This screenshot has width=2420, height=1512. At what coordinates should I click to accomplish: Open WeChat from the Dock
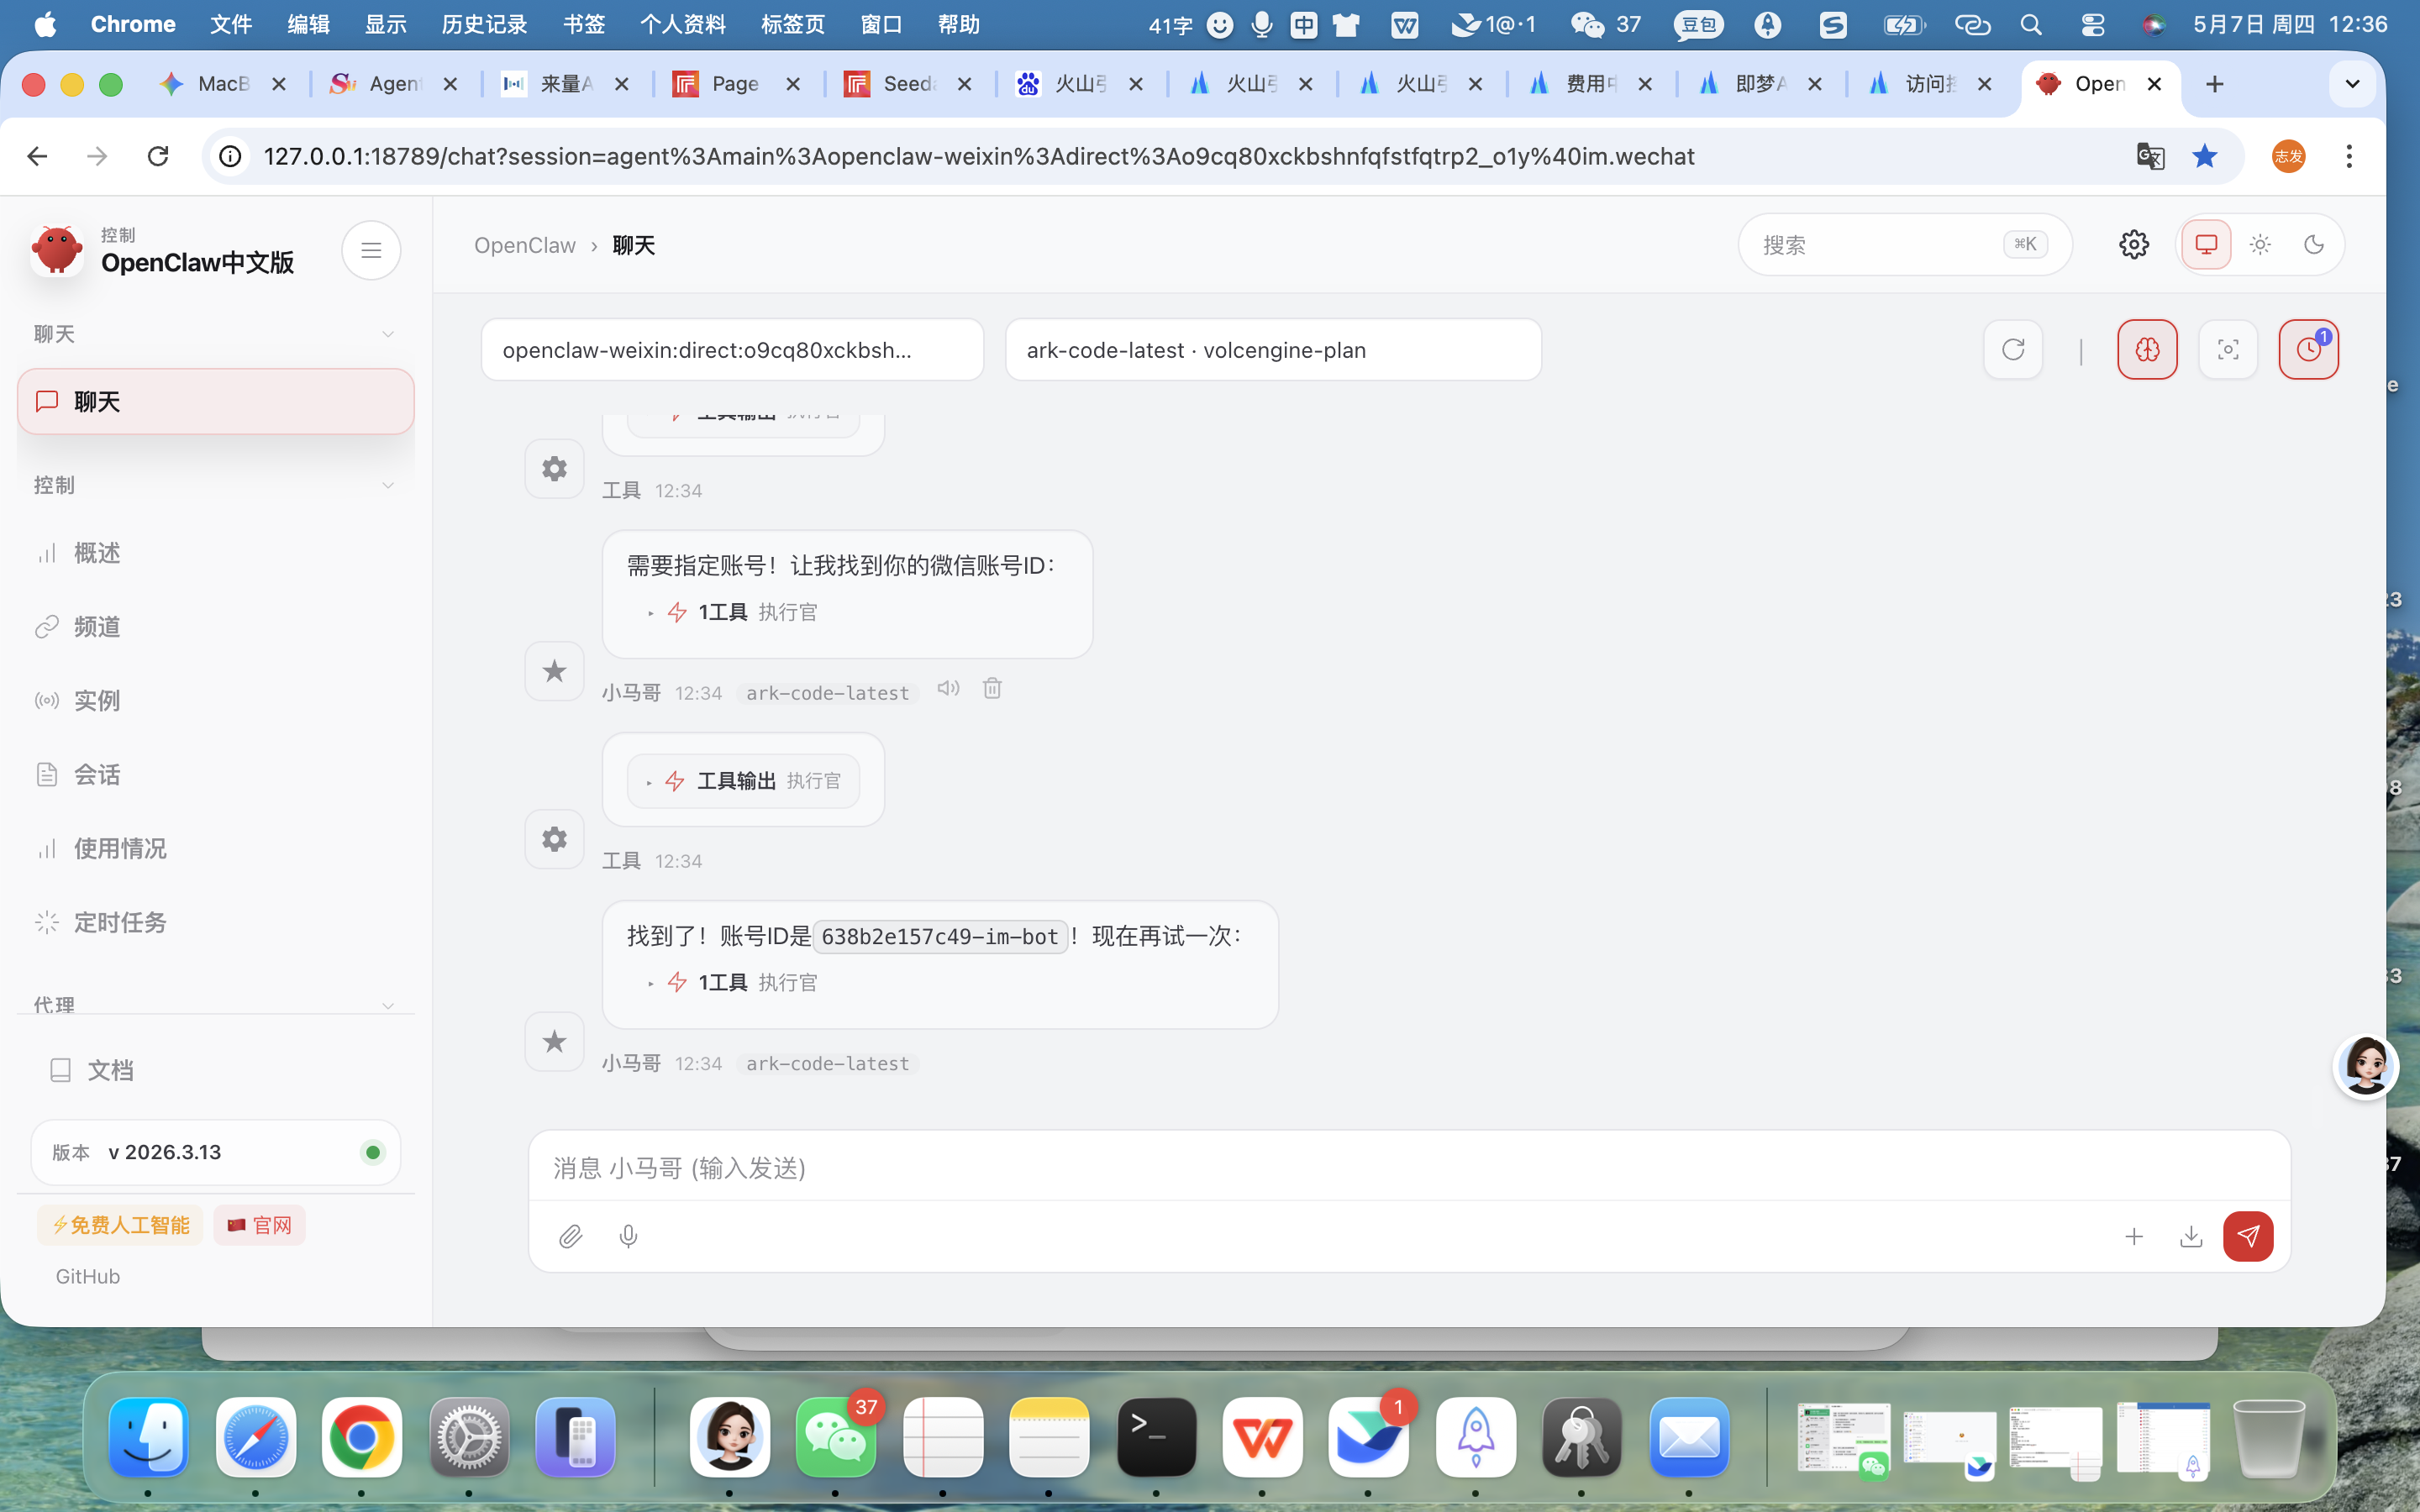[x=836, y=1438]
